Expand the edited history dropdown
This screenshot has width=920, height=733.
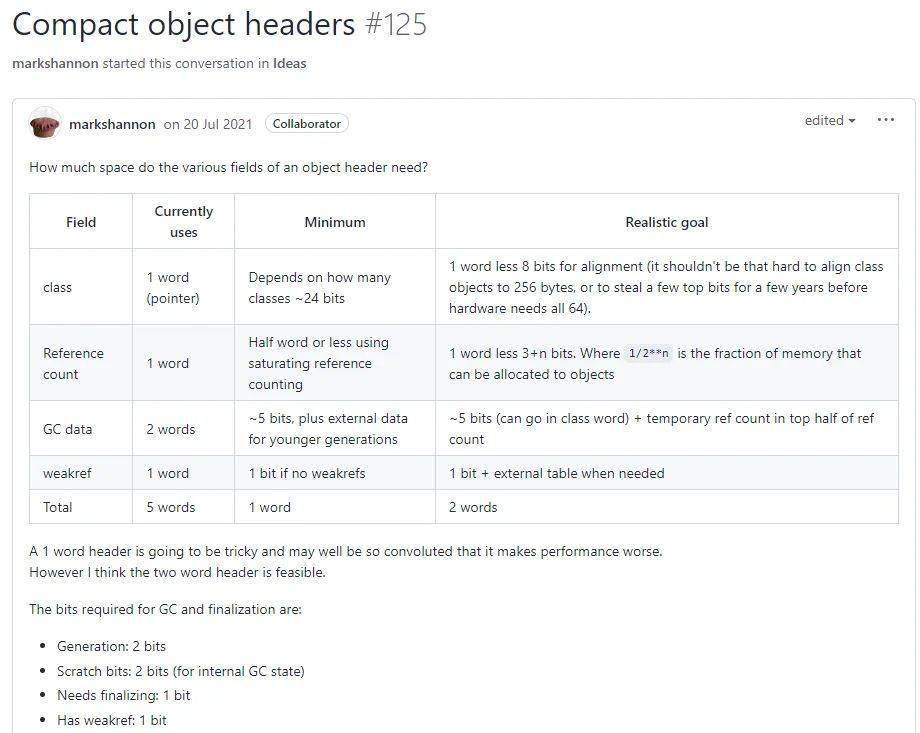point(830,121)
